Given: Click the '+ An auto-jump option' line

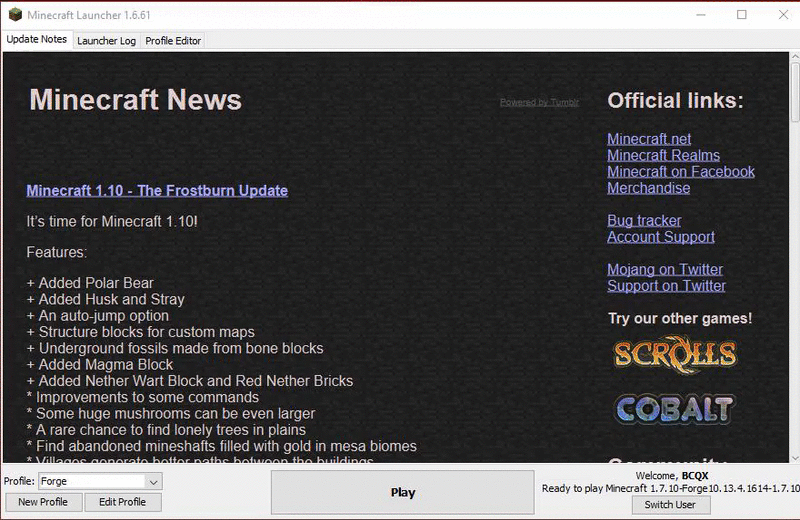Looking at the screenshot, I should pos(97,315).
